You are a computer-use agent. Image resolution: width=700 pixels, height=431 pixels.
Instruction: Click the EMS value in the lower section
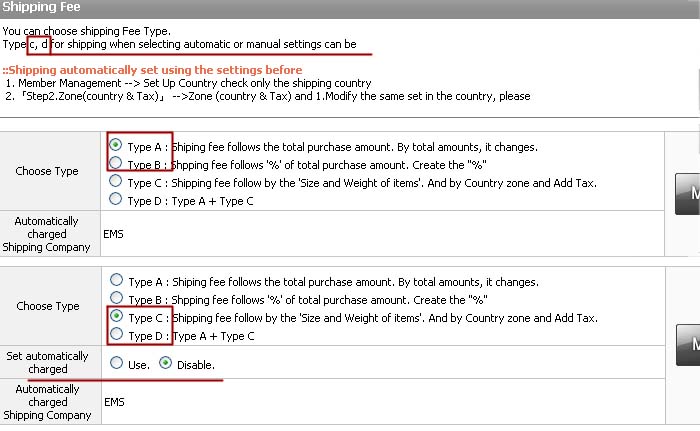[x=115, y=401]
